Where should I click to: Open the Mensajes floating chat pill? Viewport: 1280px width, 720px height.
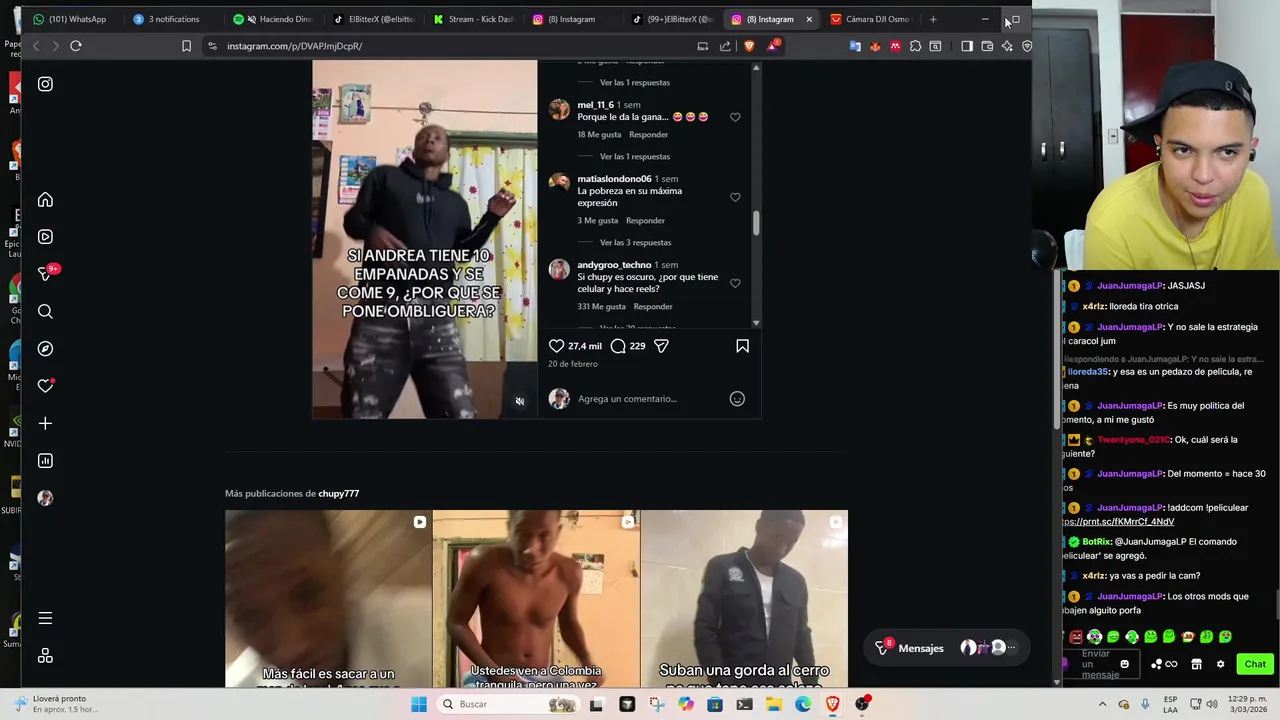click(x=946, y=648)
